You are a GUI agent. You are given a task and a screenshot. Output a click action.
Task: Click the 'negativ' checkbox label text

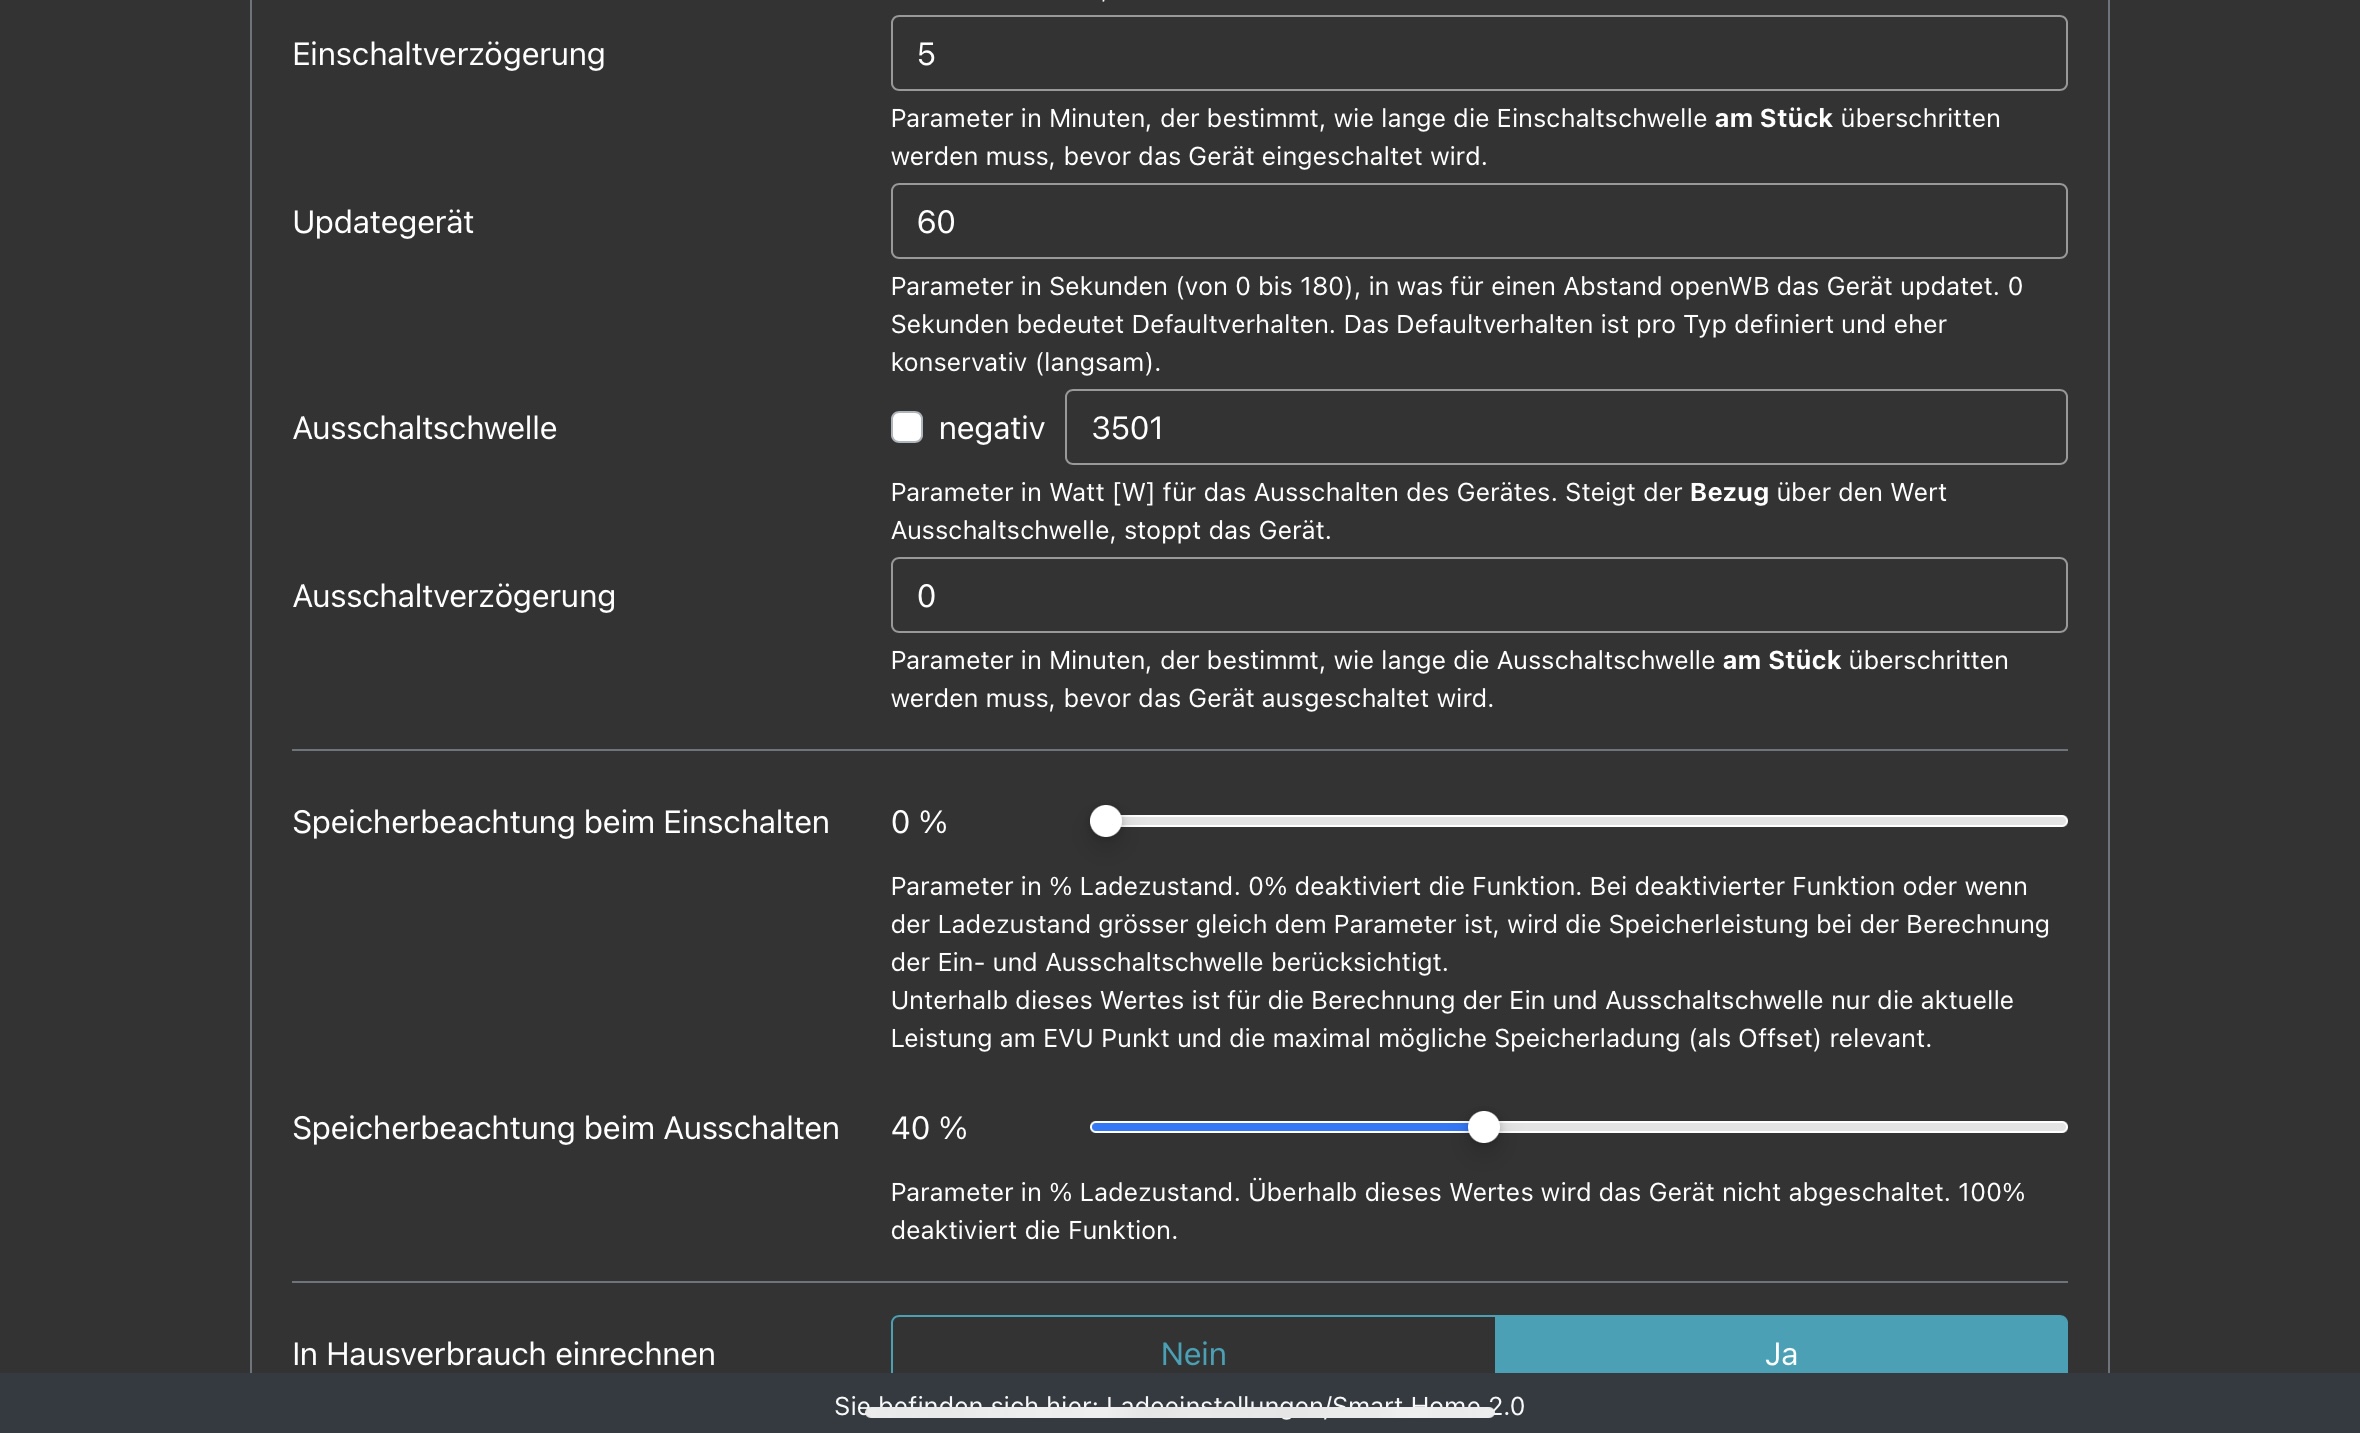point(991,429)
